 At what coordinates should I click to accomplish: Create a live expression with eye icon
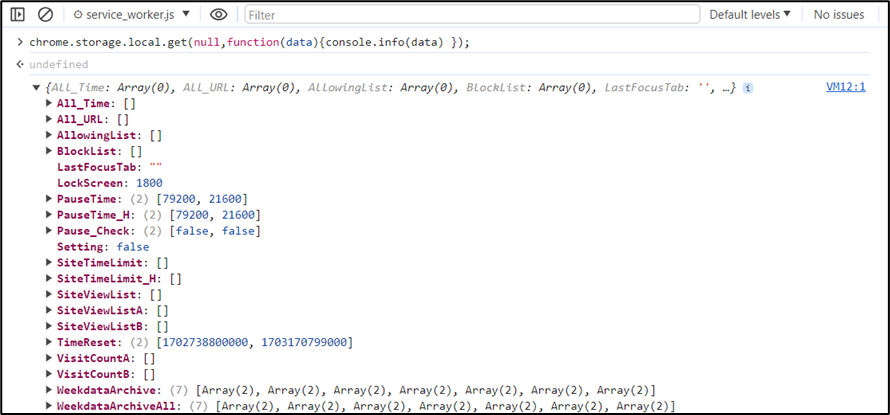[219, 14]
